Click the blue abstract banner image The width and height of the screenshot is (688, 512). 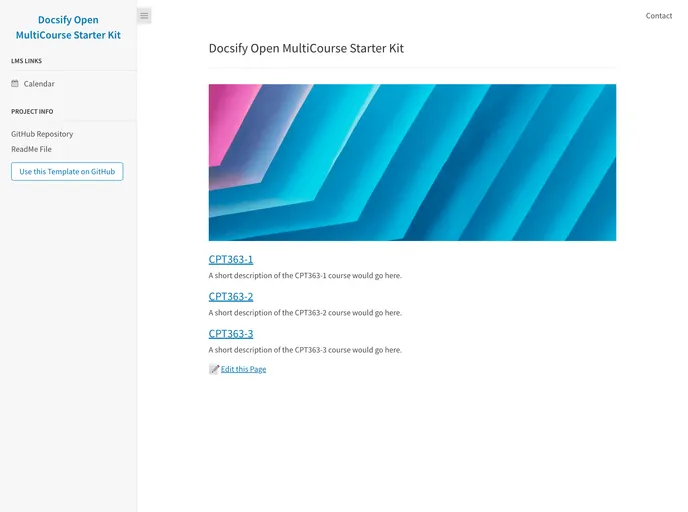pyautogui.click(x=412, y=162)
